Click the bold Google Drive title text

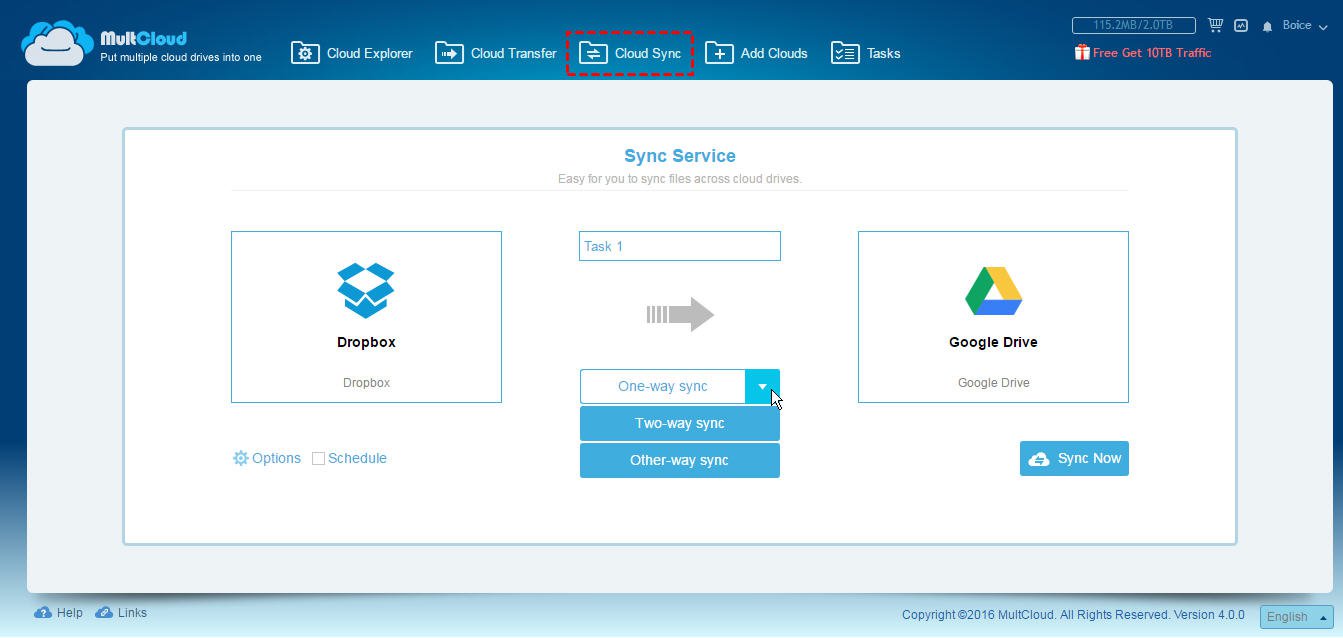993,342
